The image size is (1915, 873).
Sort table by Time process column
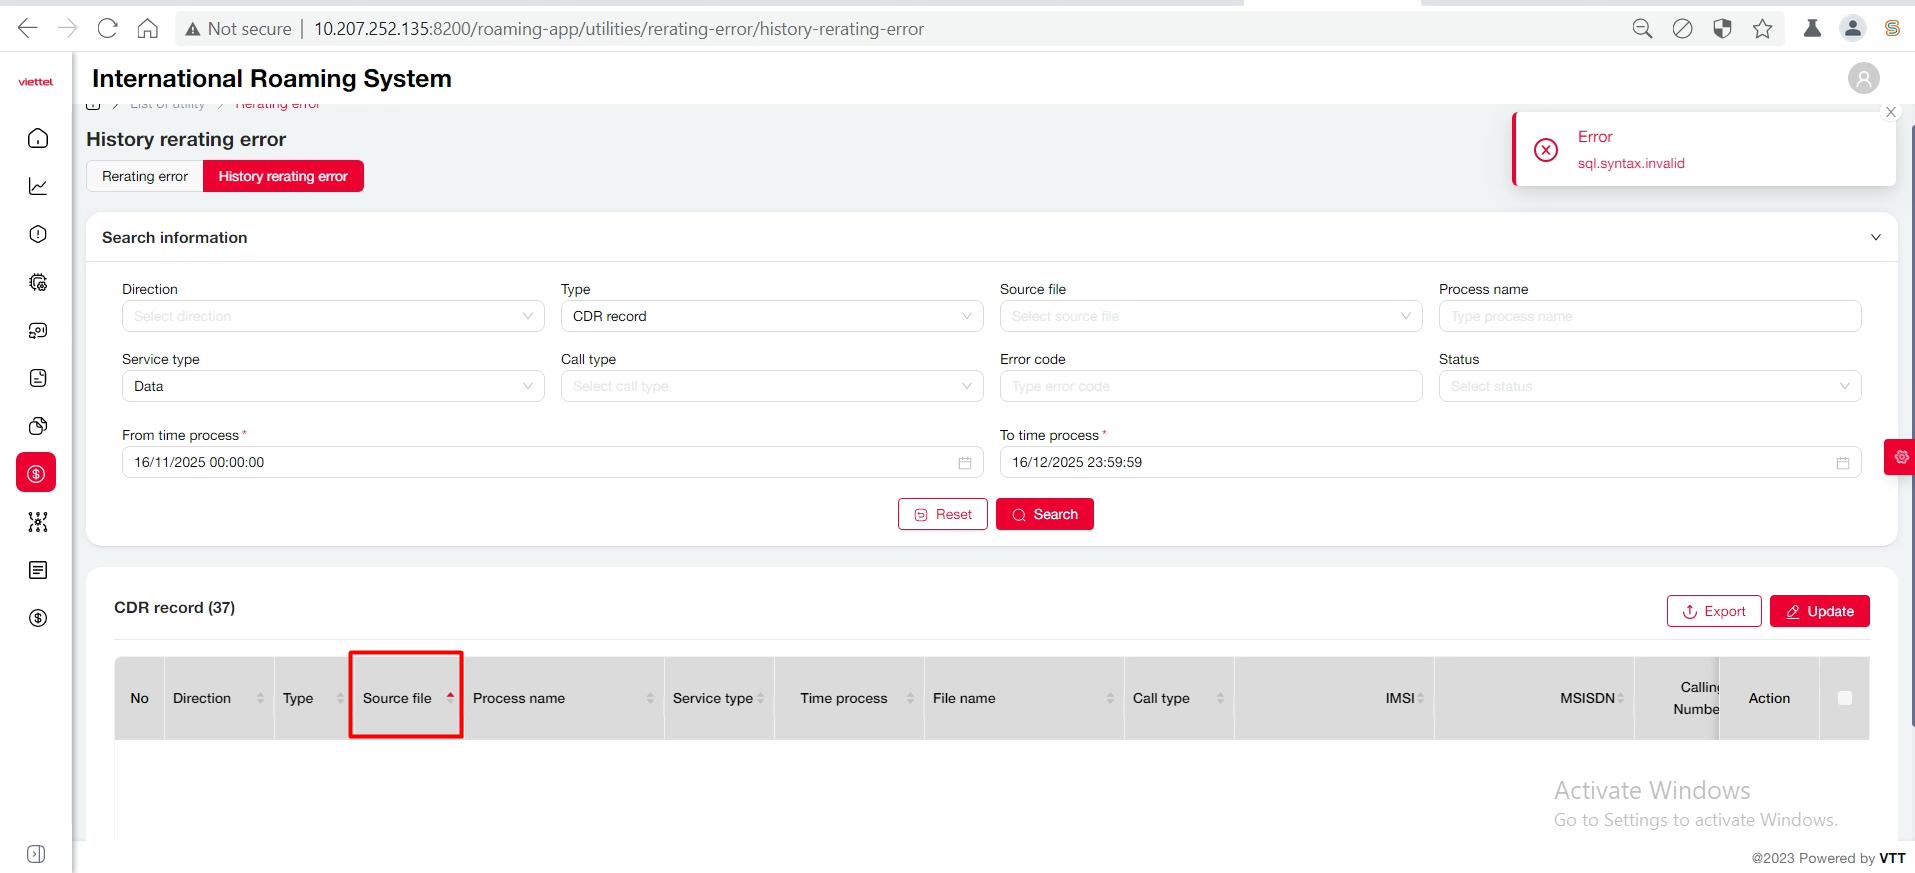(910, 698)
